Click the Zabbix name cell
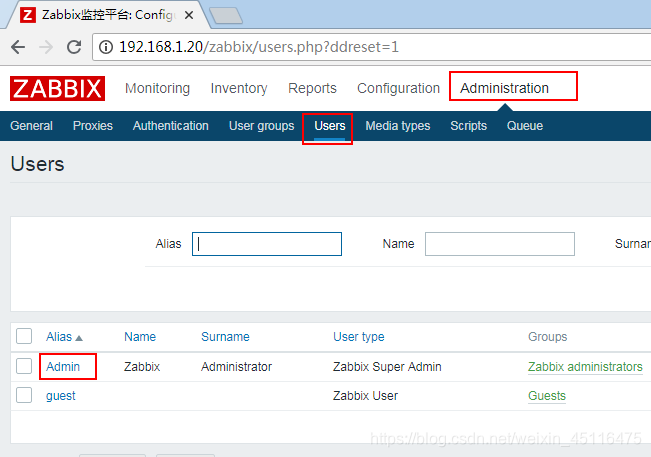This screenshot has width=651, height=457. [142, 367]
